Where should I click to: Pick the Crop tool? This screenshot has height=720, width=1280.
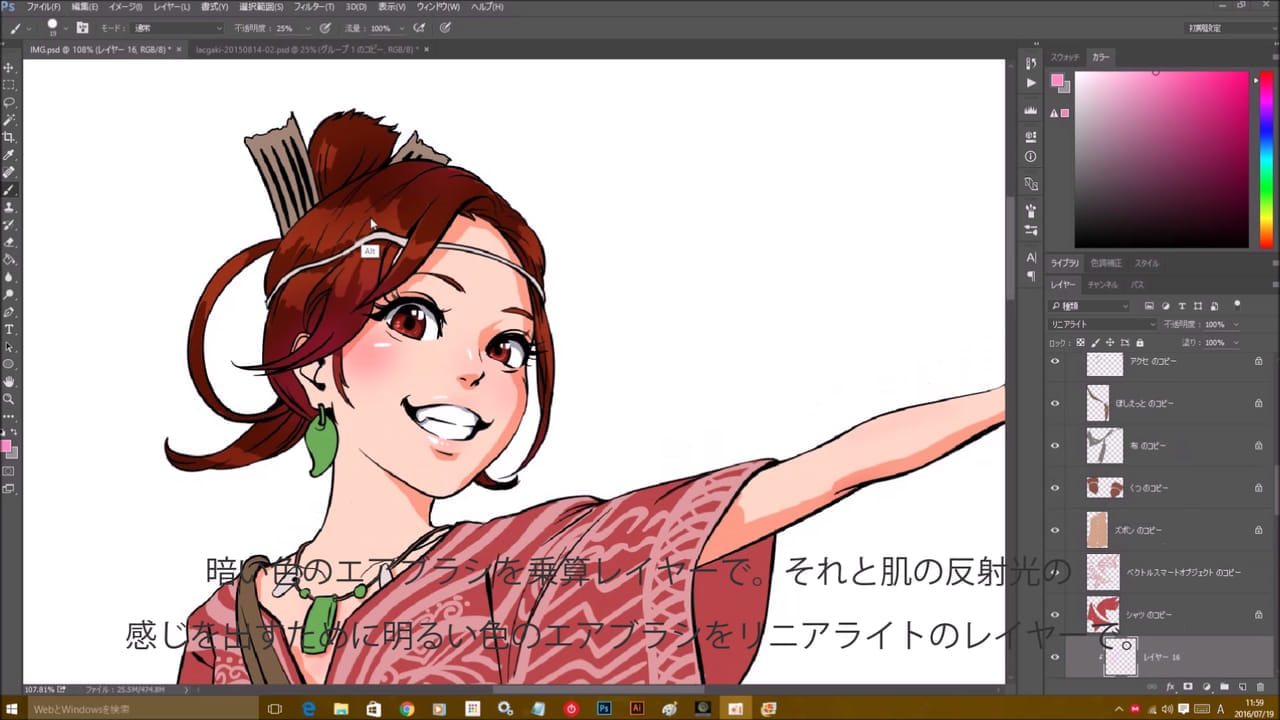coord(9,137)
